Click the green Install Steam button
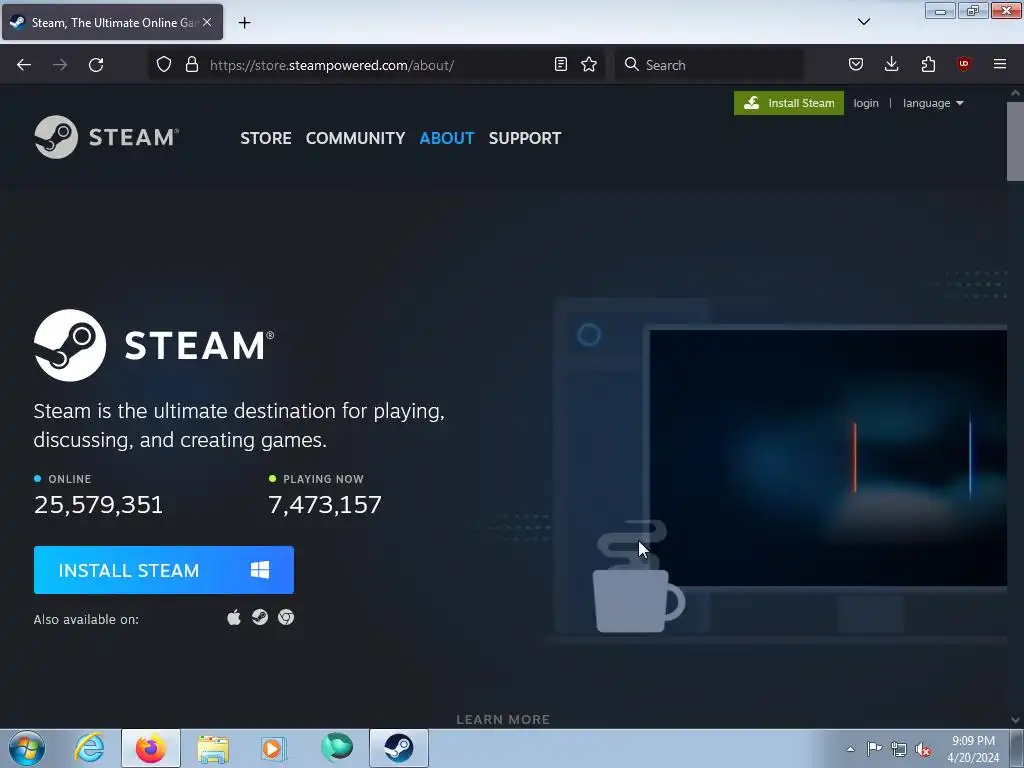 789,103
